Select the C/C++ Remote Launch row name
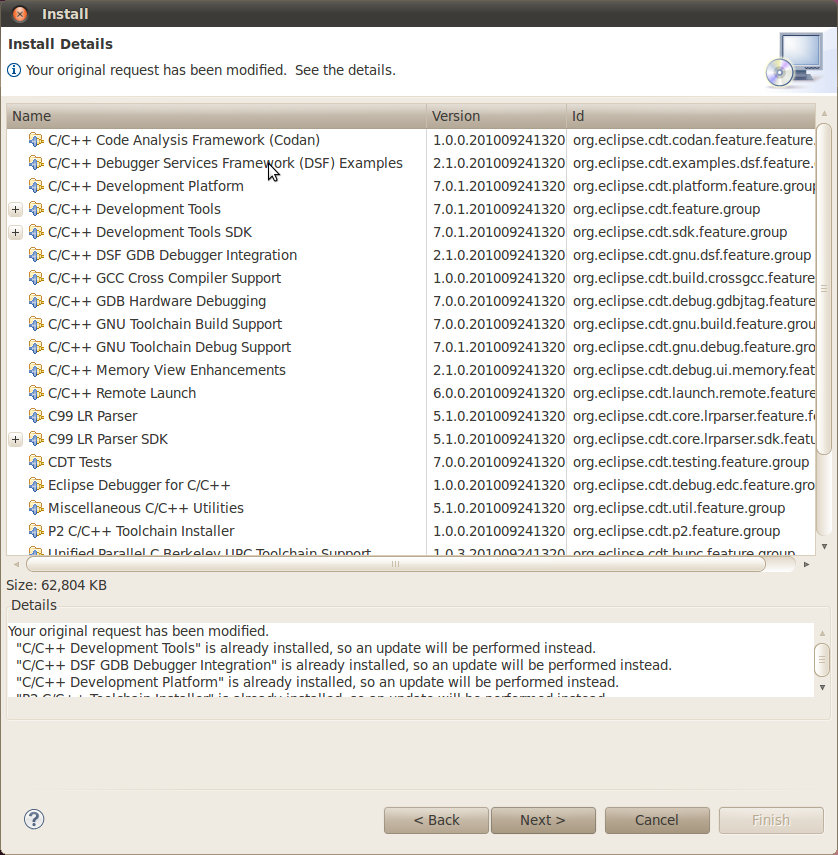The width and height of the screenshot is (838, 855). tap(122, 393)
